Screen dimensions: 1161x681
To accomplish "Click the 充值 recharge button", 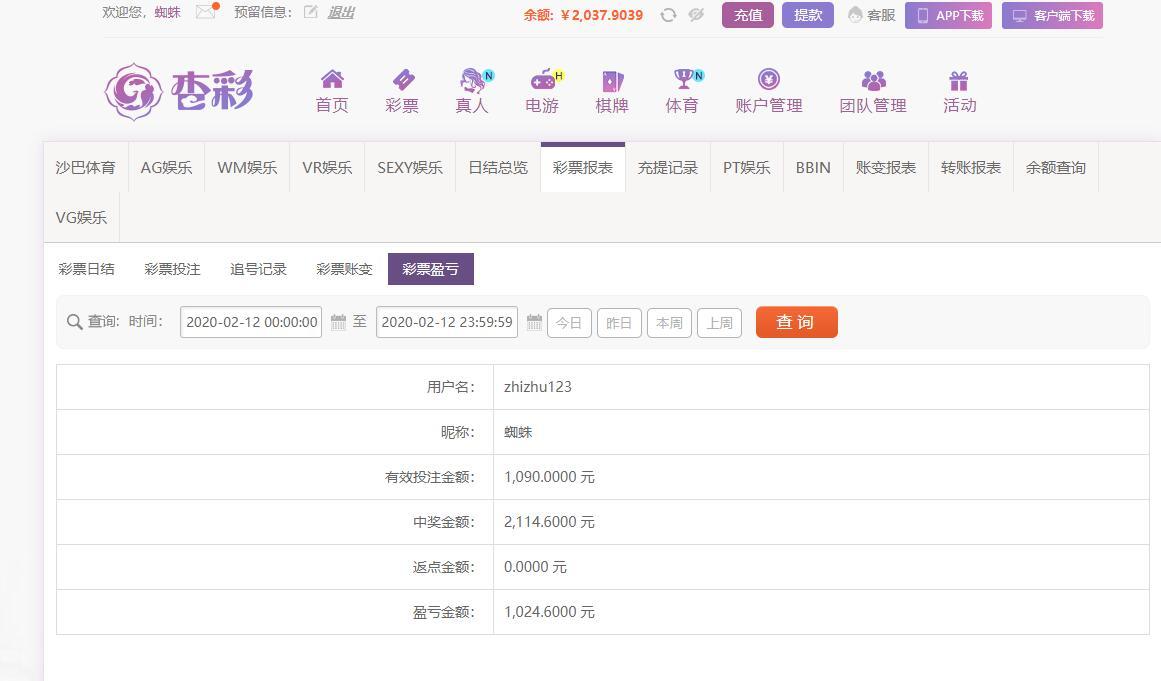I will [747, 15].
